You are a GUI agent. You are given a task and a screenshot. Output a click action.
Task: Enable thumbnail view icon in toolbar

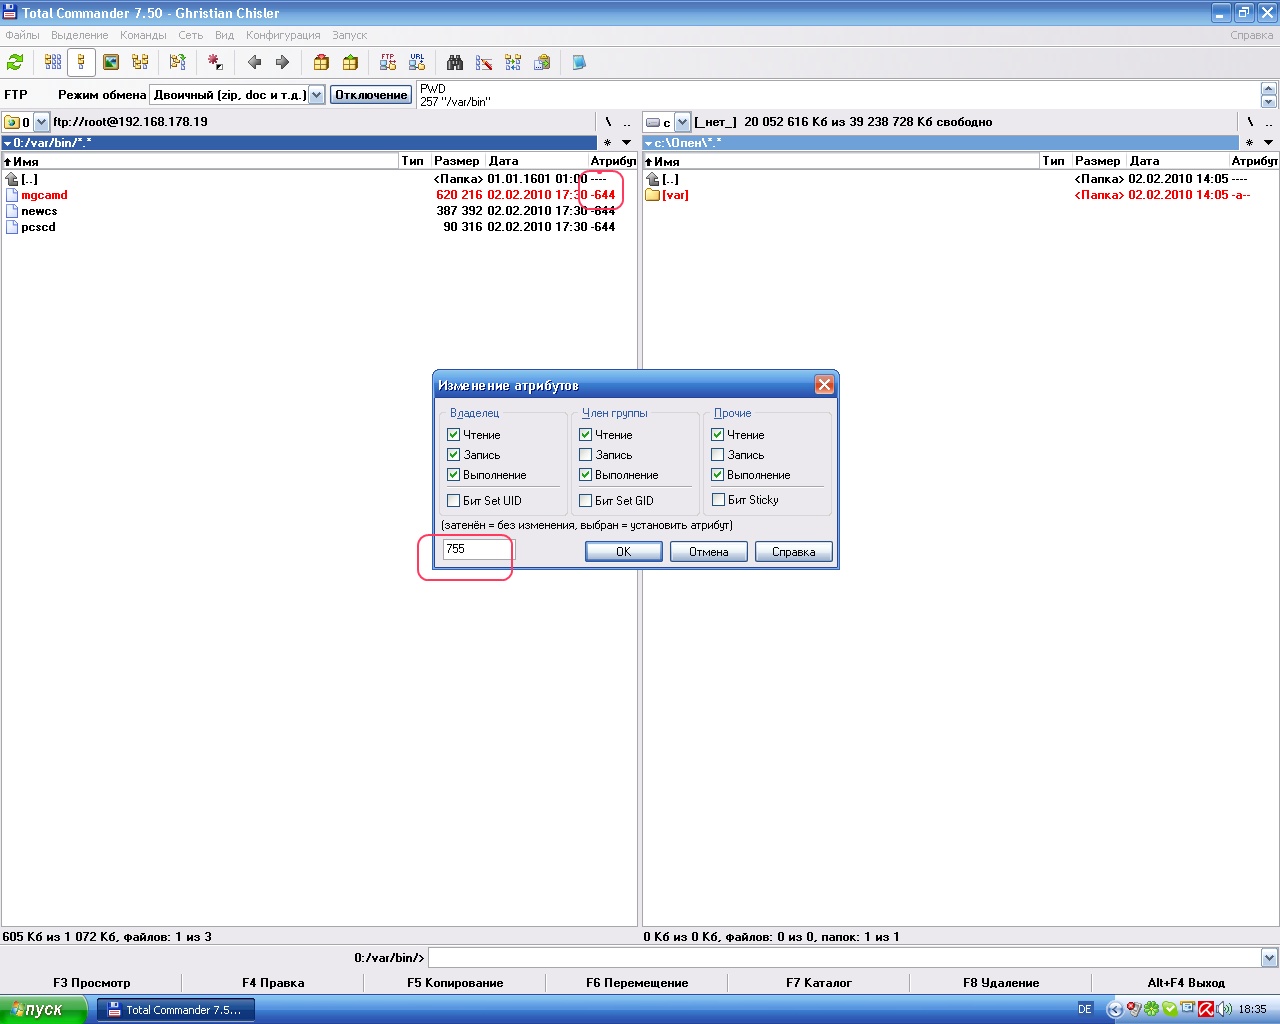(x=111, y=62)
